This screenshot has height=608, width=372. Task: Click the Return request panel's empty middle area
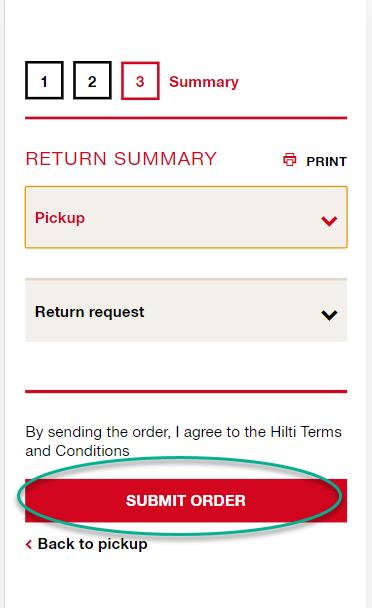pyautogui.click(x=233, y=310)
